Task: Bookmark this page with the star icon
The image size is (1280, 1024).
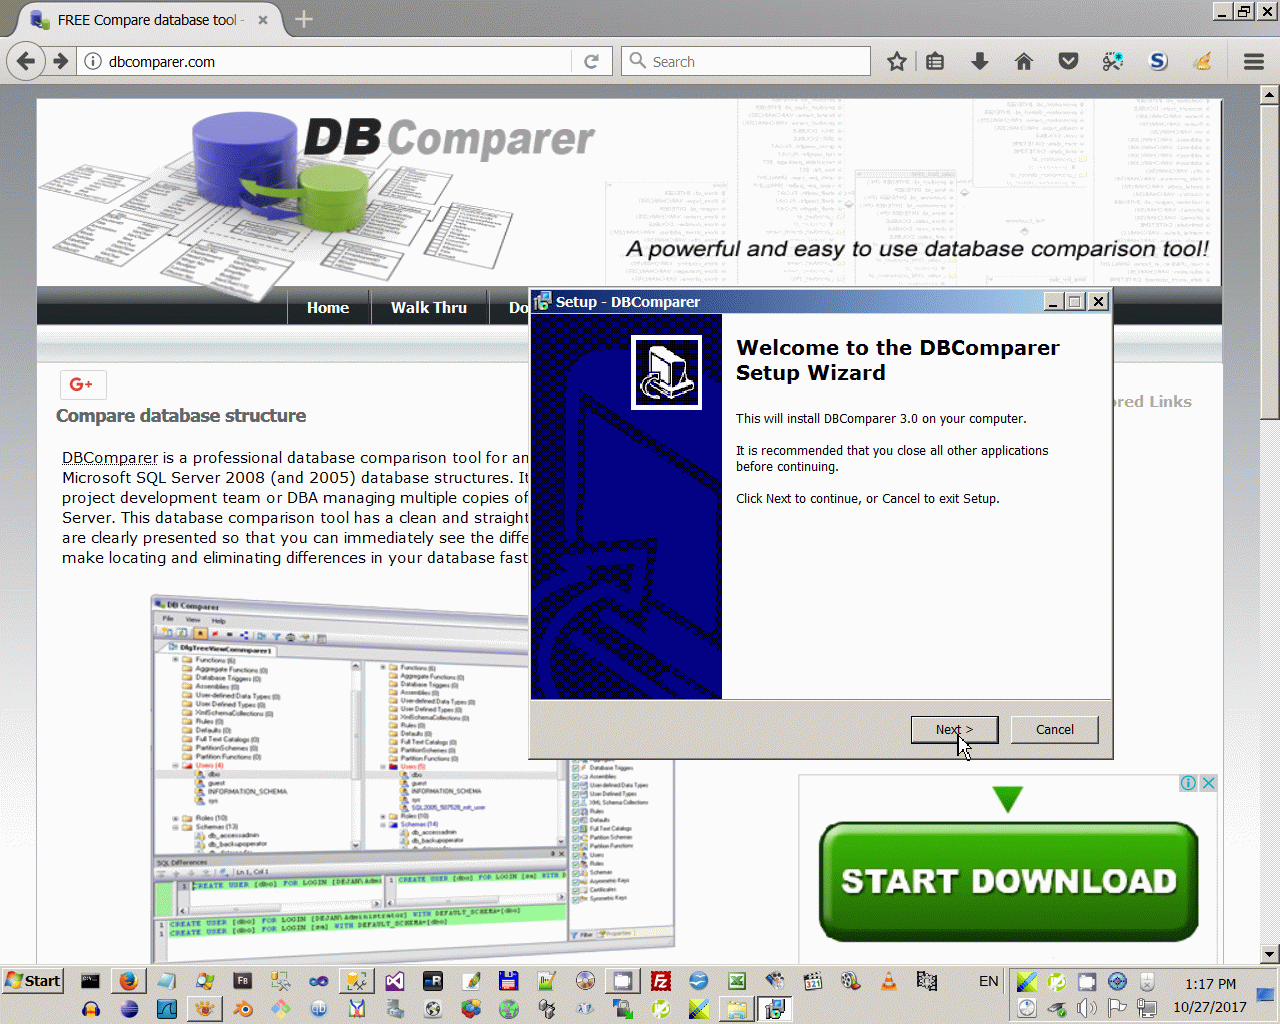Action: pyautogui.click(x=897, y=61)
